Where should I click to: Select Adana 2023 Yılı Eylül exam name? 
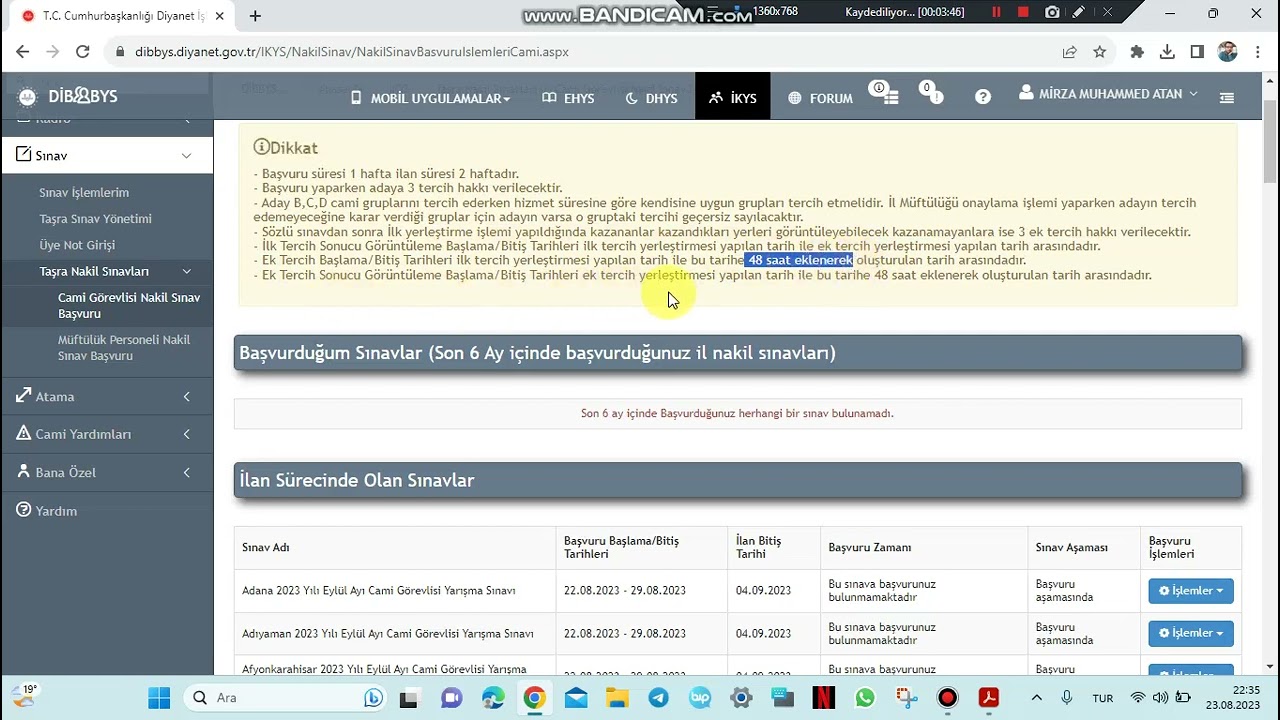coord(378,591)
